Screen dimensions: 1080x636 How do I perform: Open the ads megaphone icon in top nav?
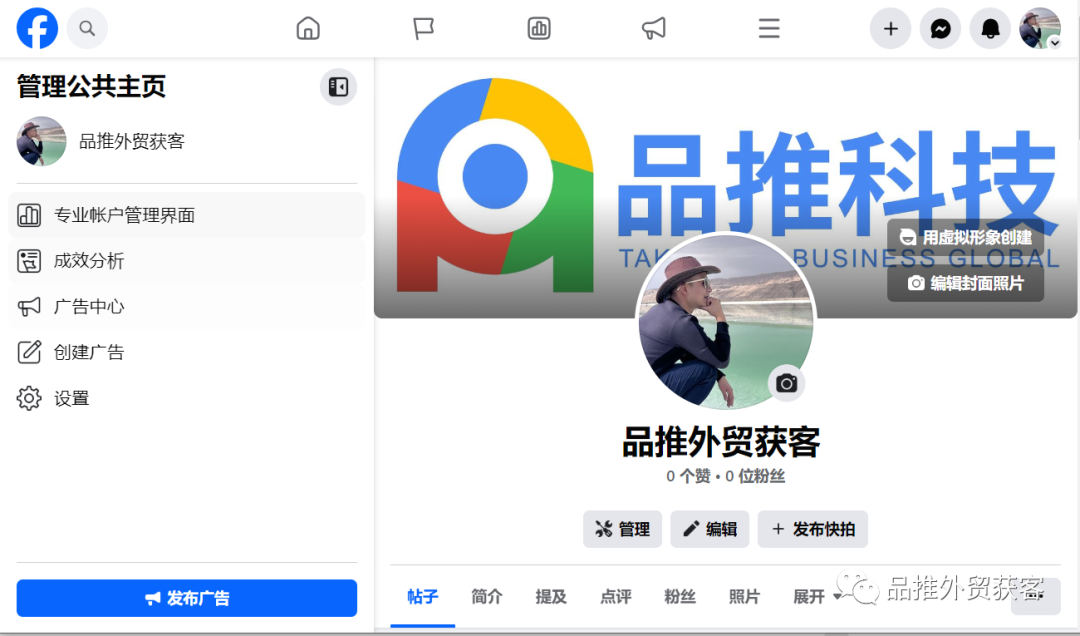coord(654,28)
